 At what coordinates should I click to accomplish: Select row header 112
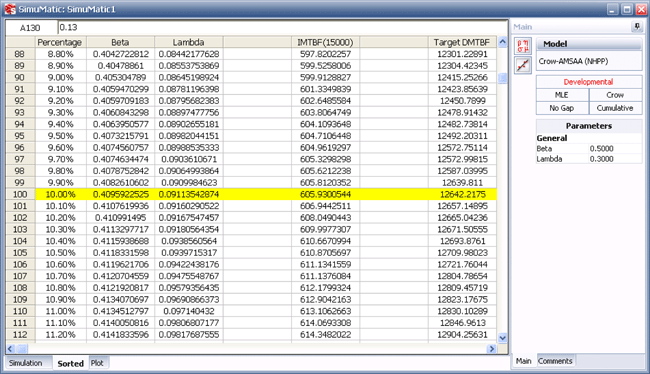tap(20, 334)
